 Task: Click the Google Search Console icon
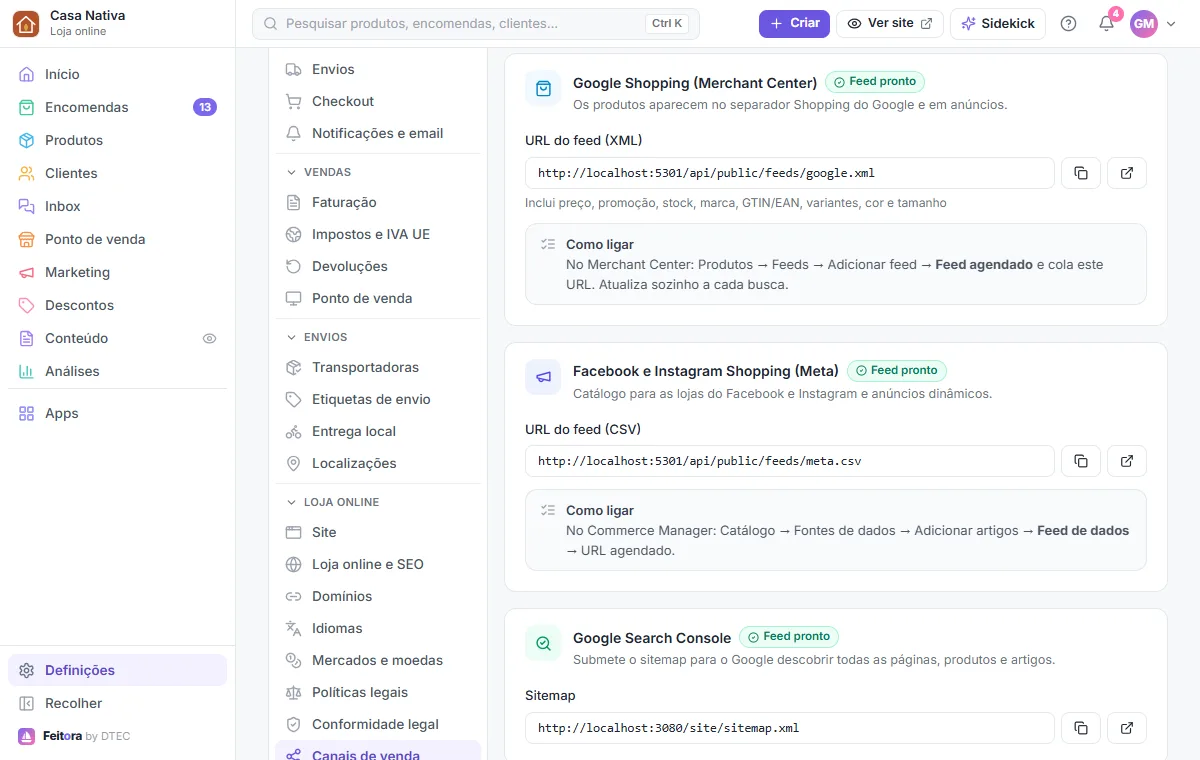click(x=543, y=644)
